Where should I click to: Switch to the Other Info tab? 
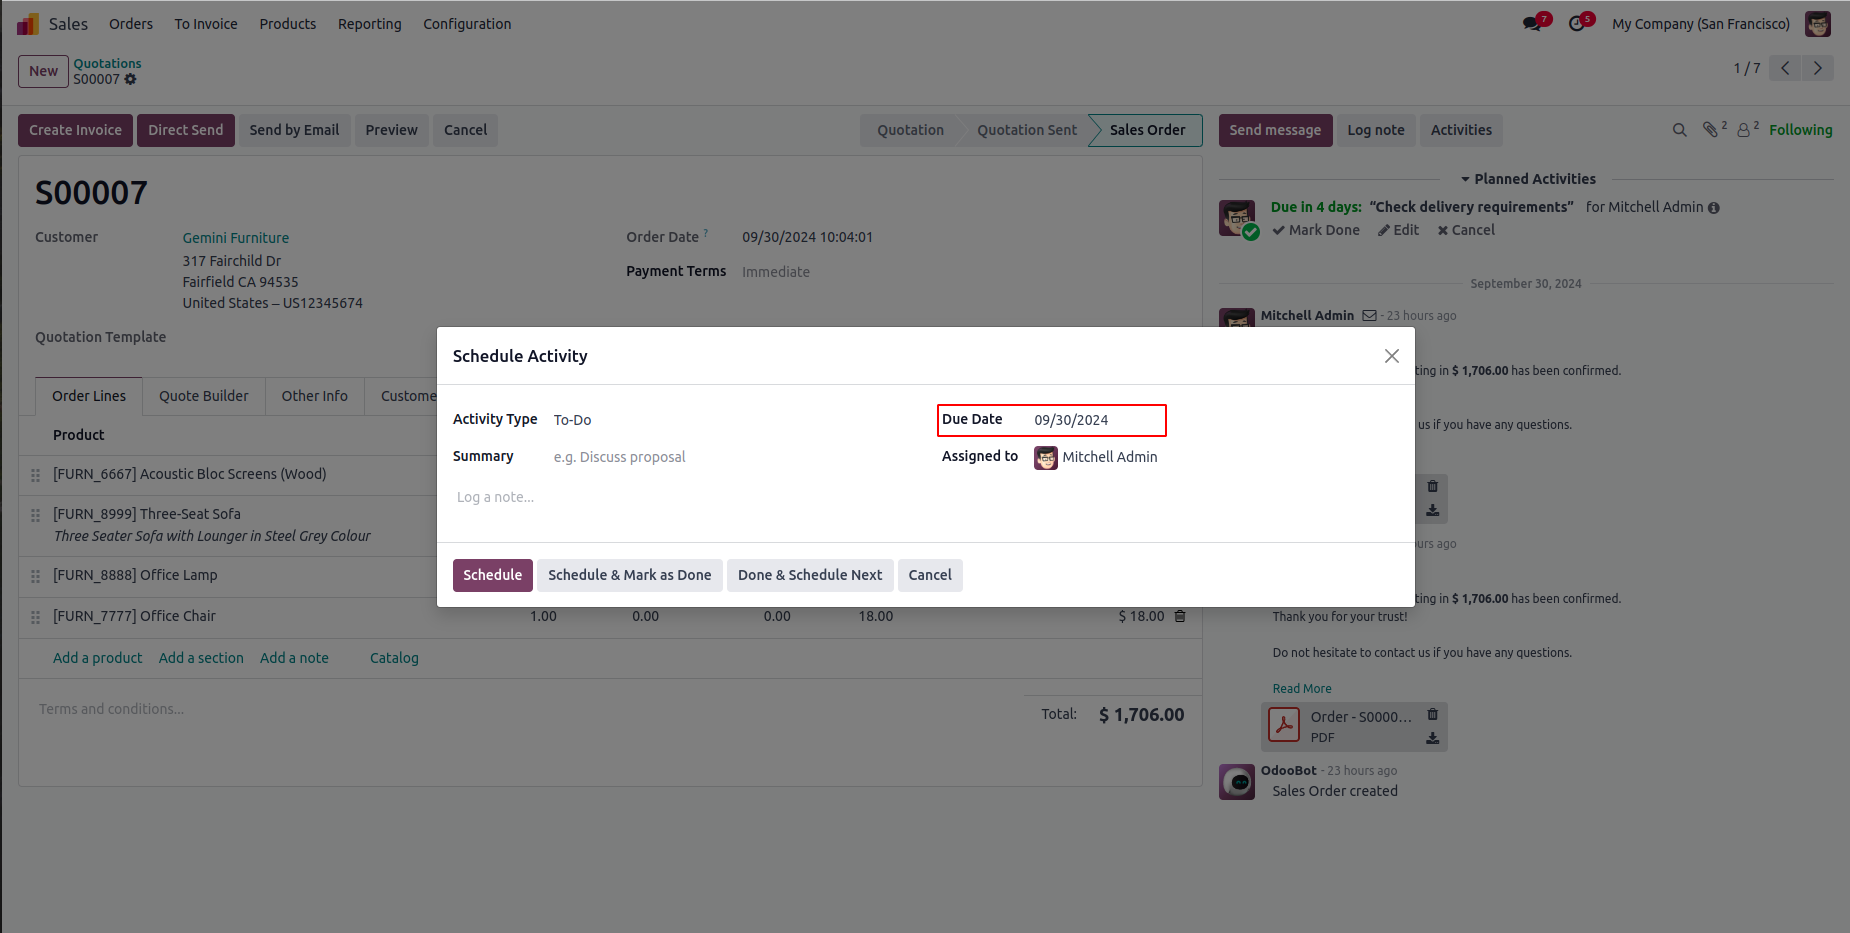[x=314, y=396]
